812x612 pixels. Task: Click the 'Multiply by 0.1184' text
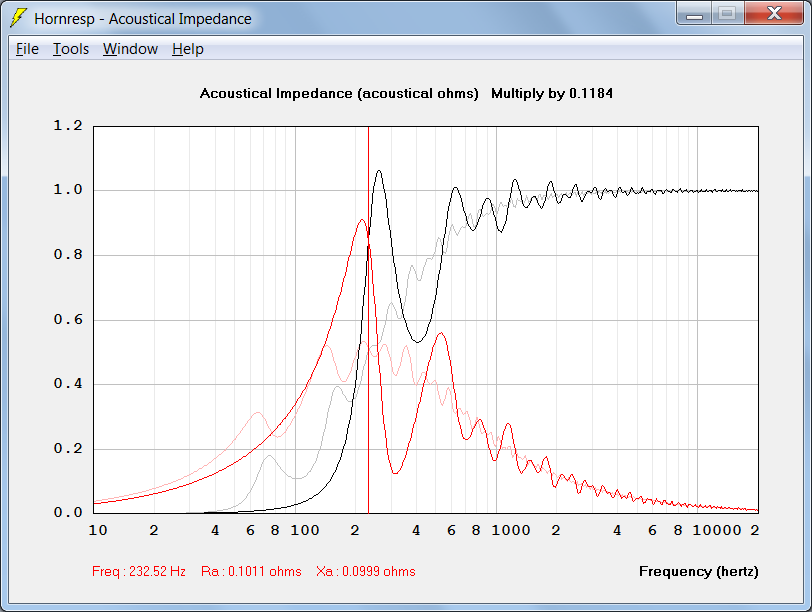[552, 94]
